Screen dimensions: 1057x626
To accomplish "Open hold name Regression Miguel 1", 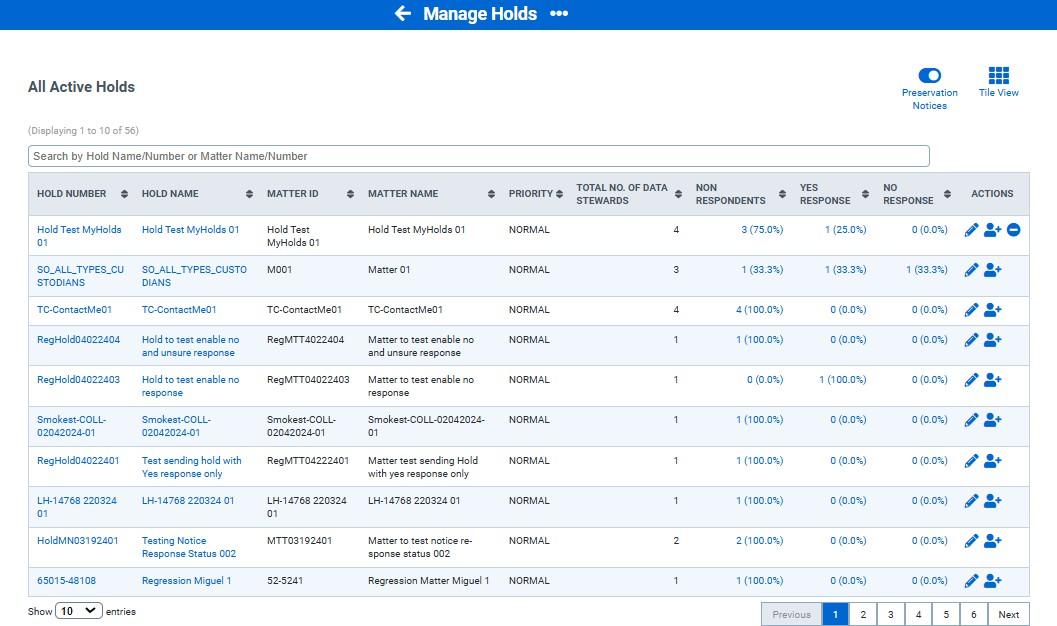I will click(186, 581).
